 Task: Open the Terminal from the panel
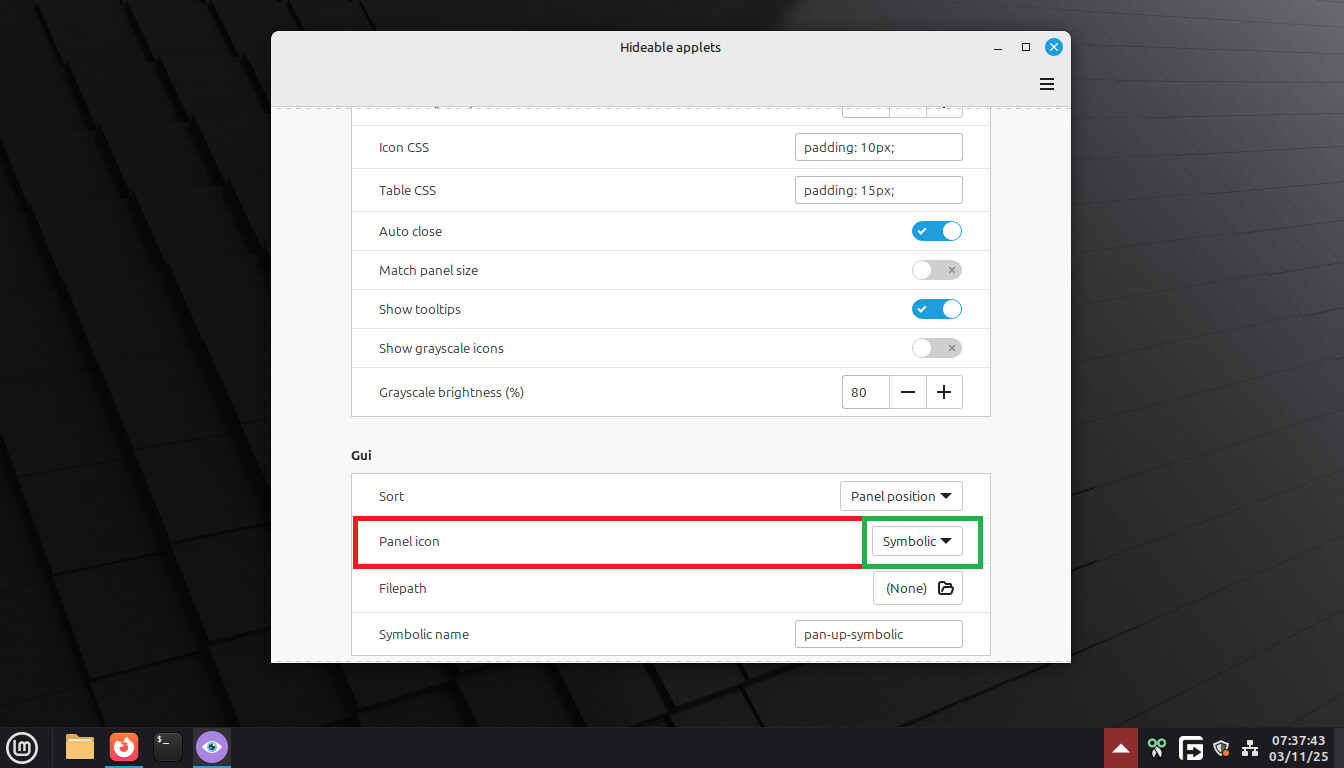point(168,747)
